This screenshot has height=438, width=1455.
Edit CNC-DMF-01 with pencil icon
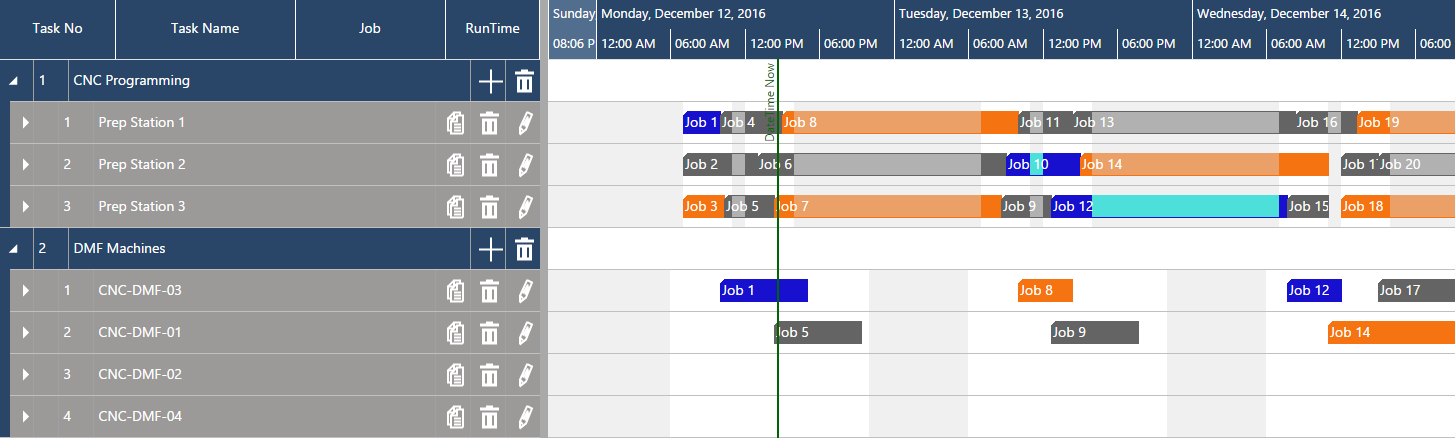525,333
